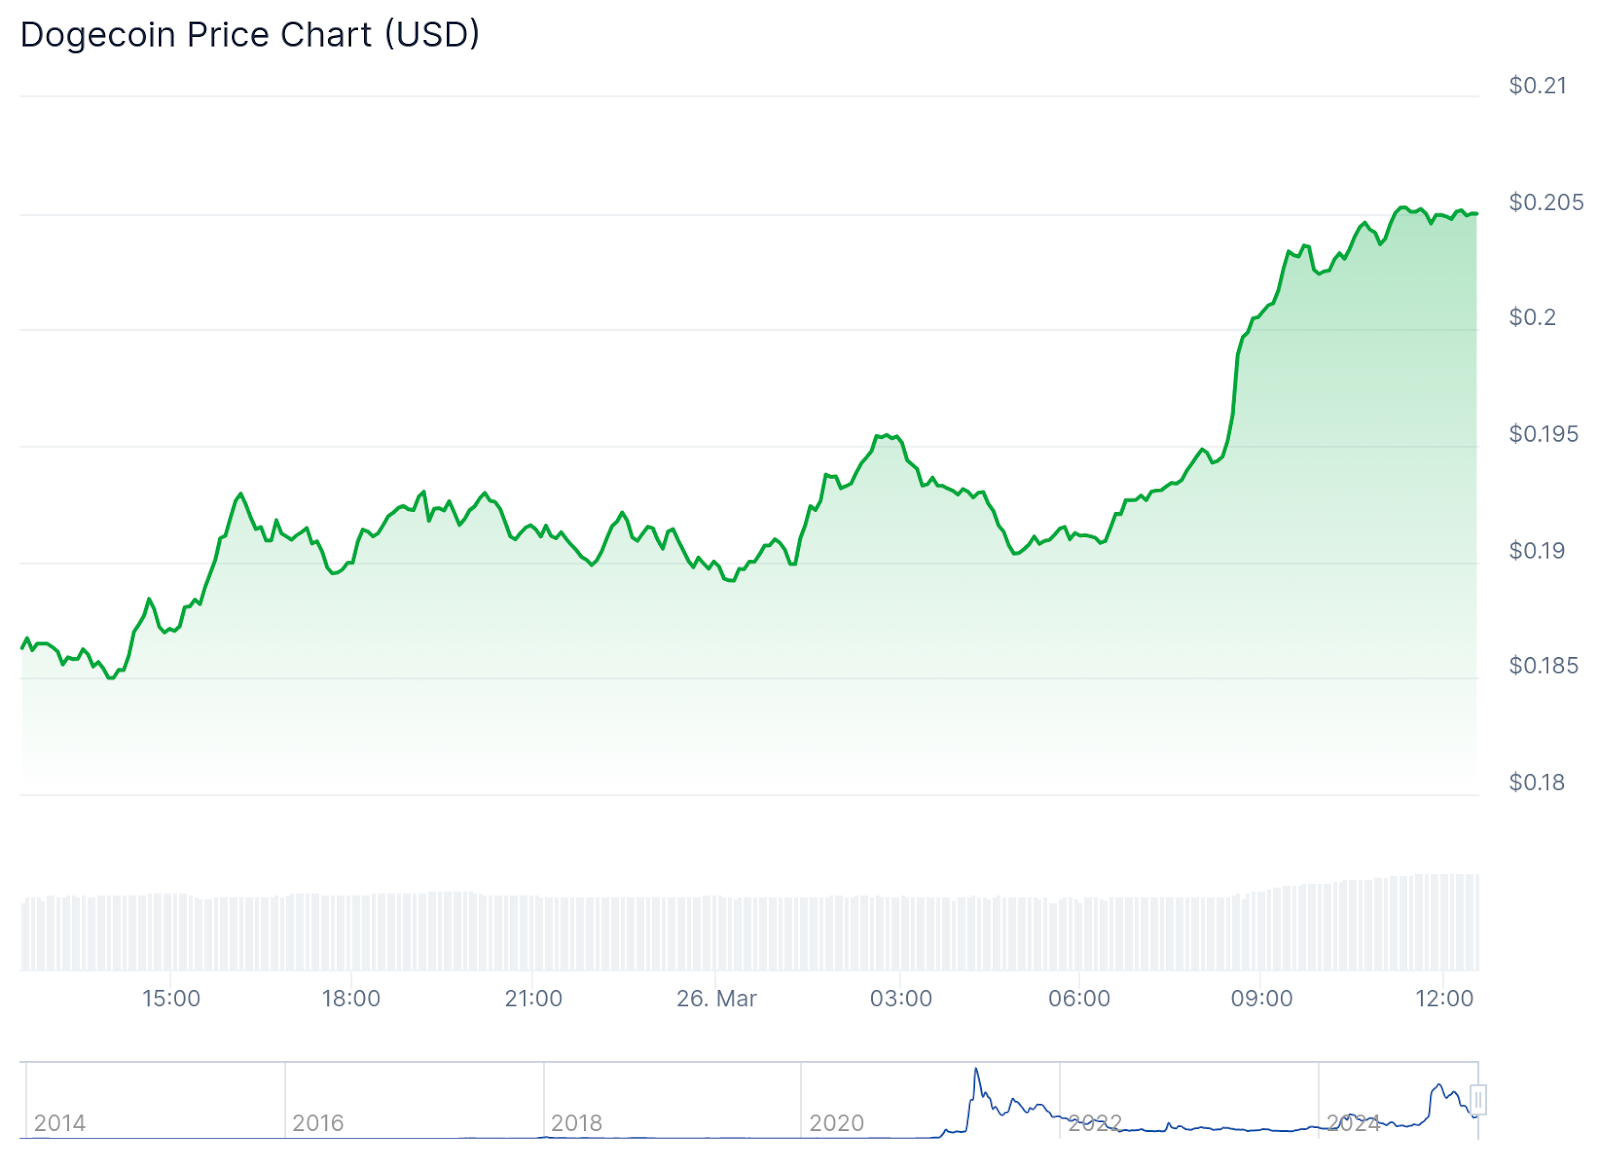This screenshot has height=1168, width=1600.
Task: Select the 12:00 time axis label
Action: pyautogui.click(x=1444, y=998)
